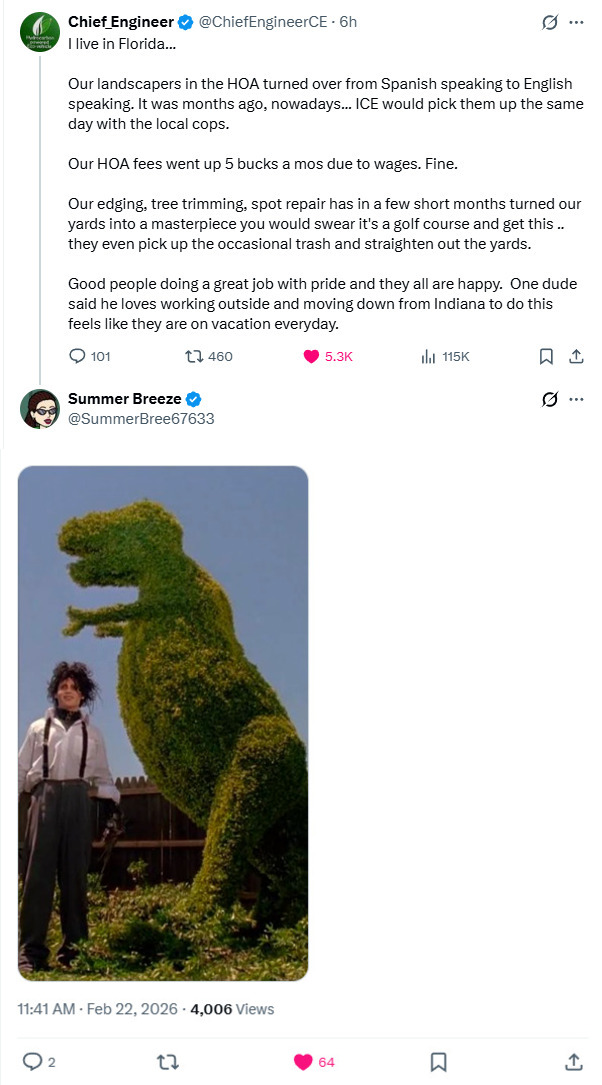
Task: Toggle the like on Summer Breeze's post
Action: click(x=304, y=1061)
